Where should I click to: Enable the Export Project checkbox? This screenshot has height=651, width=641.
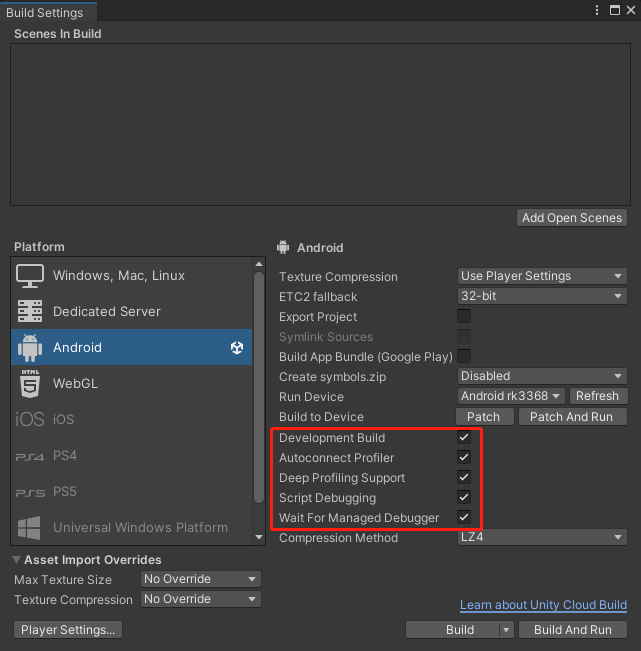464,317
